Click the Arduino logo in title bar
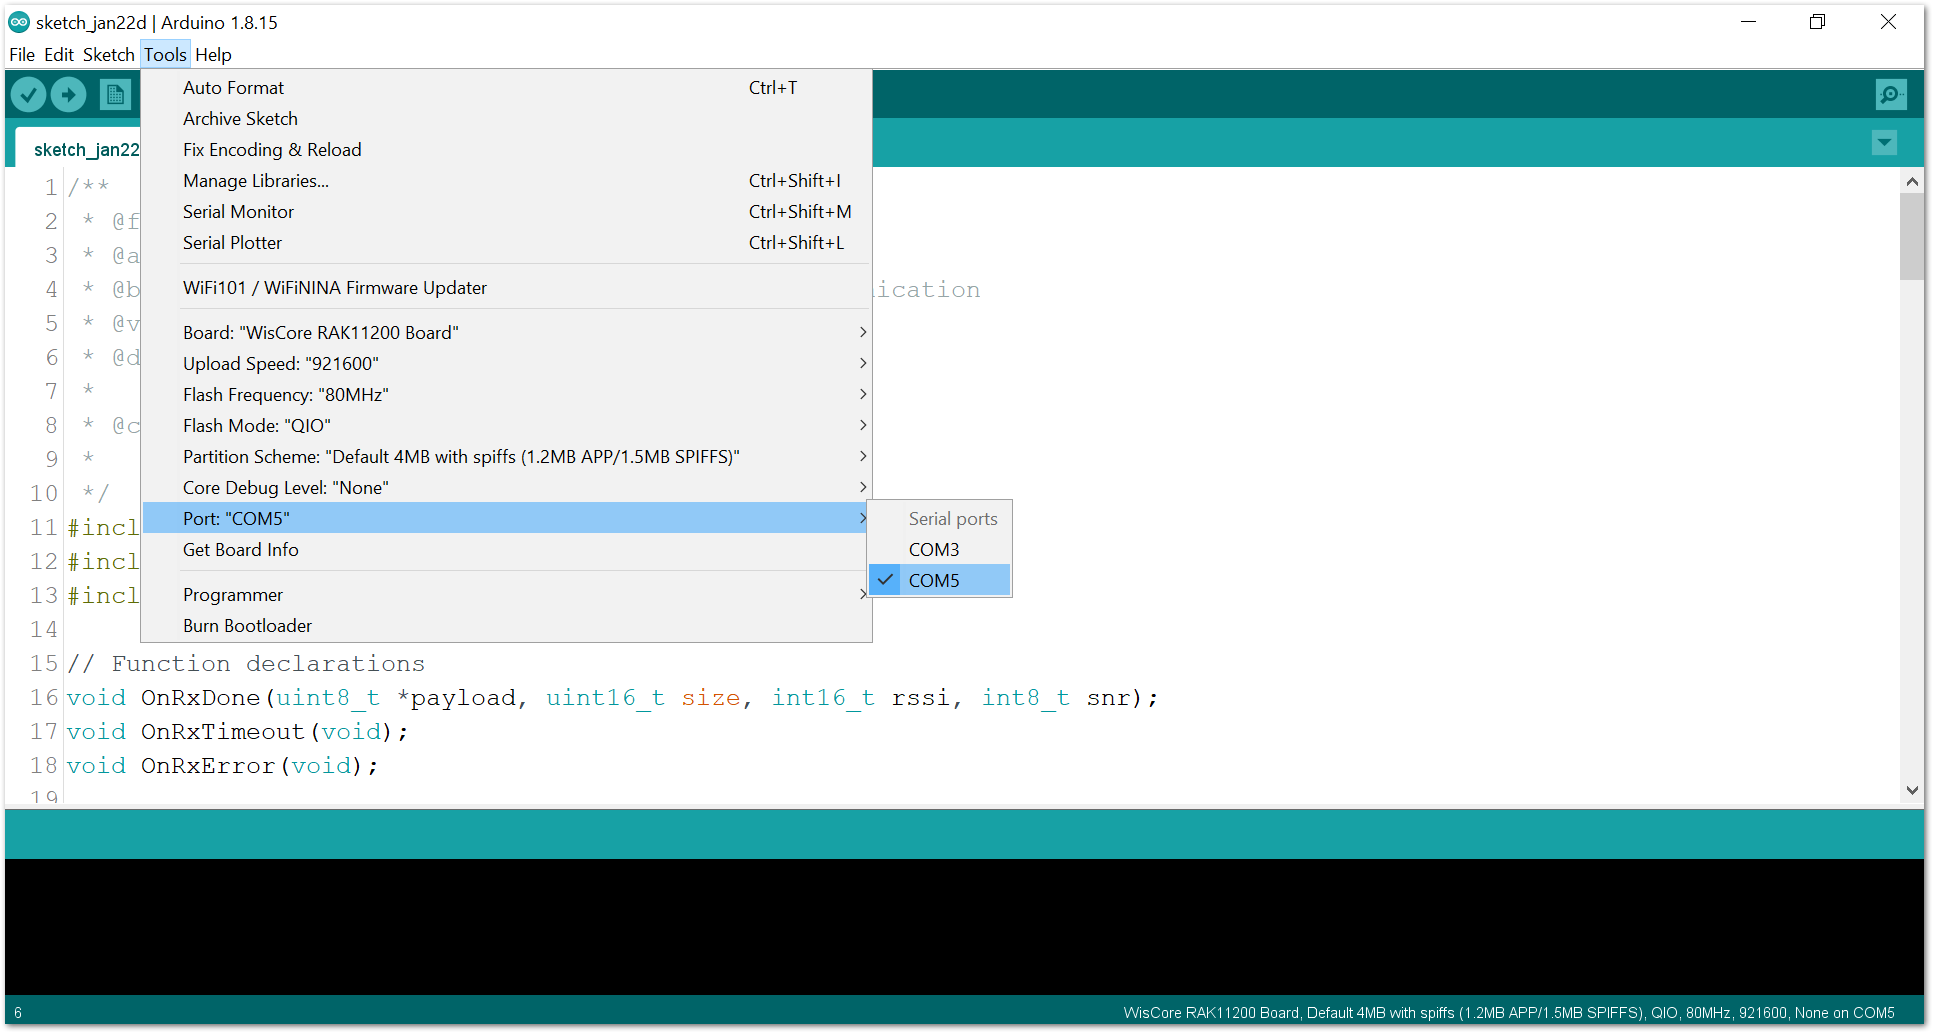The image size is (1933, 1033). 19,22
